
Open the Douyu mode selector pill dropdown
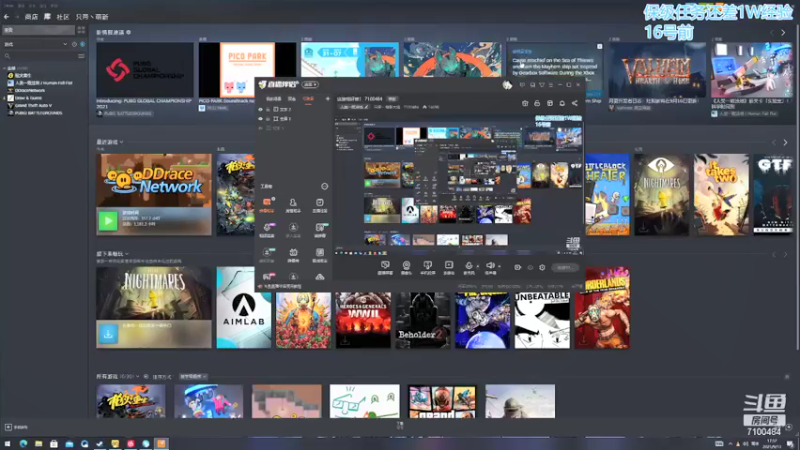pos(310,84)
